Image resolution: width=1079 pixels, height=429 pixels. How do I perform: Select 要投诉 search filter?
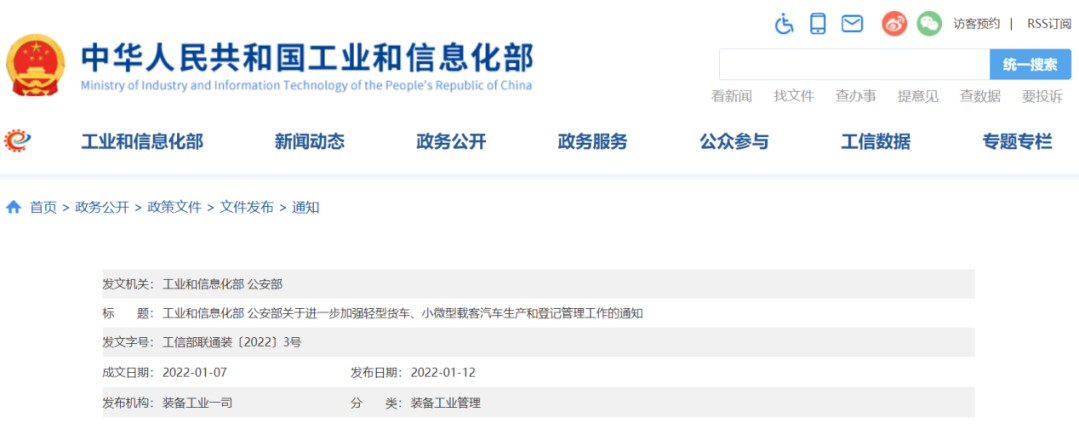pos(1042,96)
